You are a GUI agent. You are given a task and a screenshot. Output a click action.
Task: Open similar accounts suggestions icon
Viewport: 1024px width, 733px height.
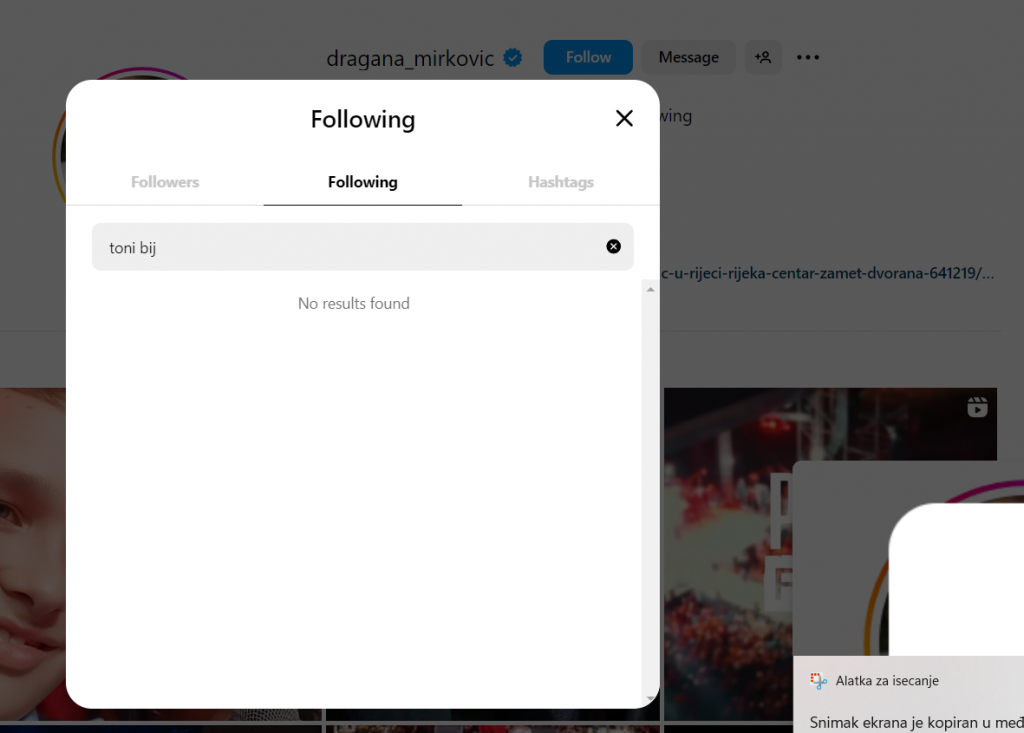click(x=763, y=58)
